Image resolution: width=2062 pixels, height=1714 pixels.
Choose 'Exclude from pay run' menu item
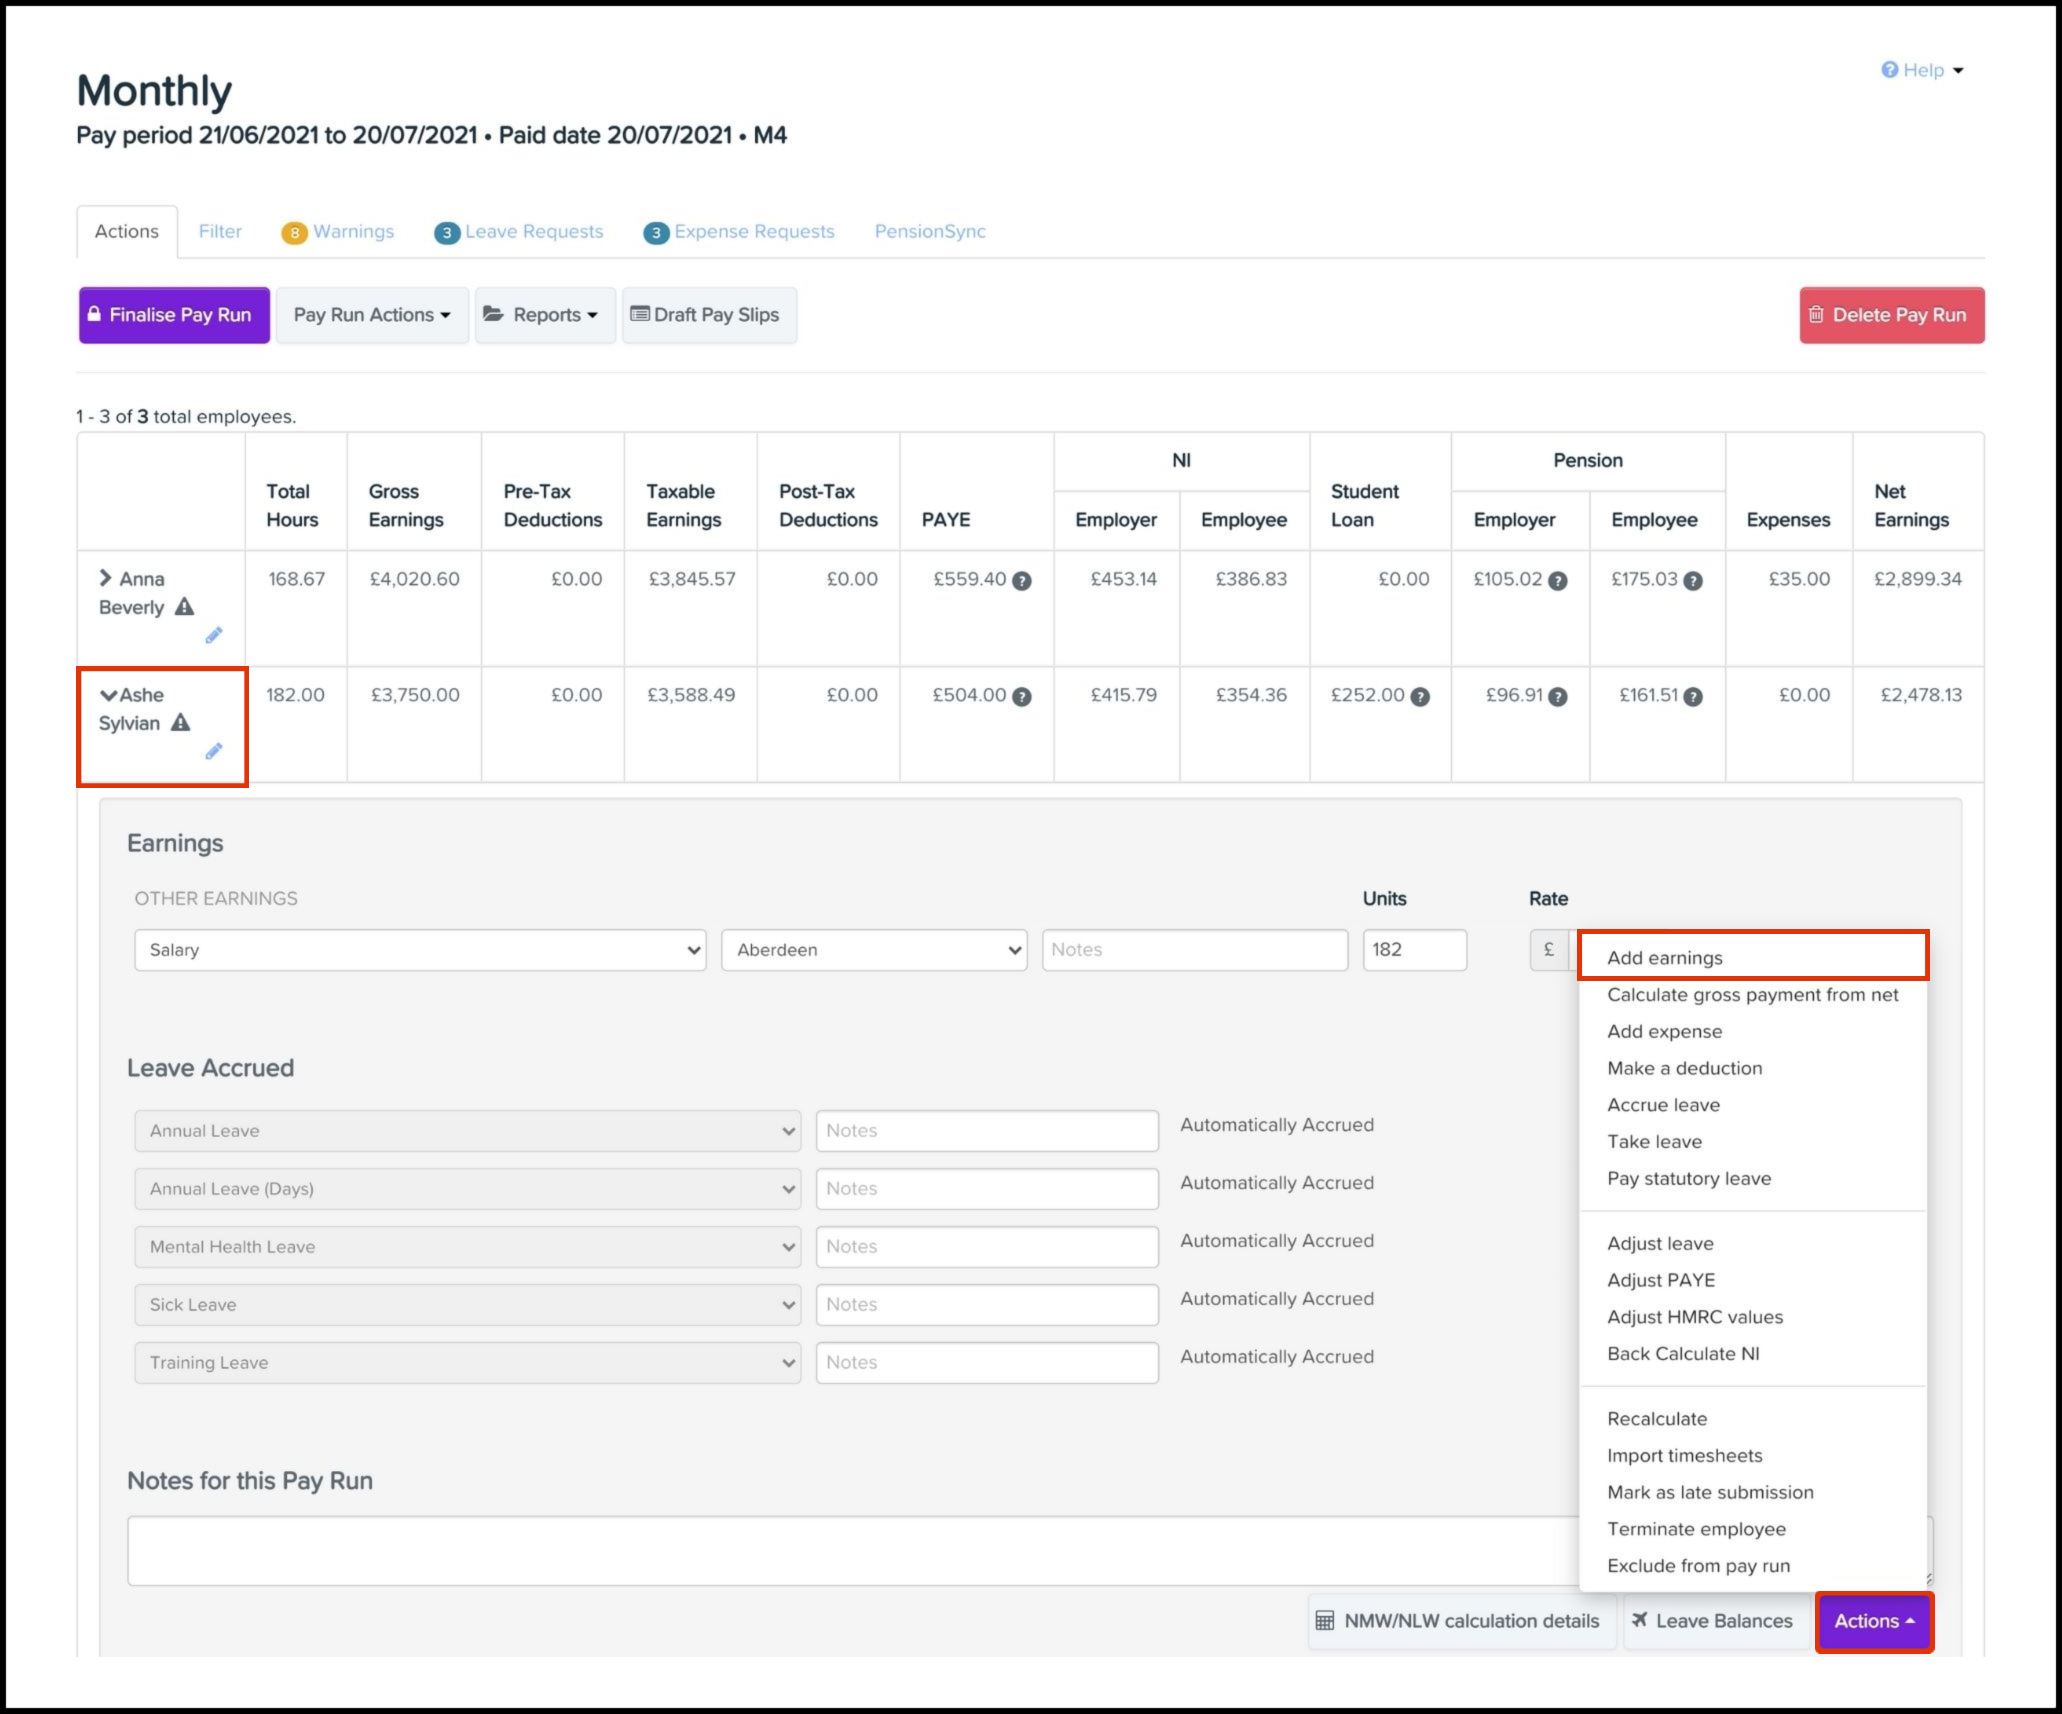[1698, 1566]
